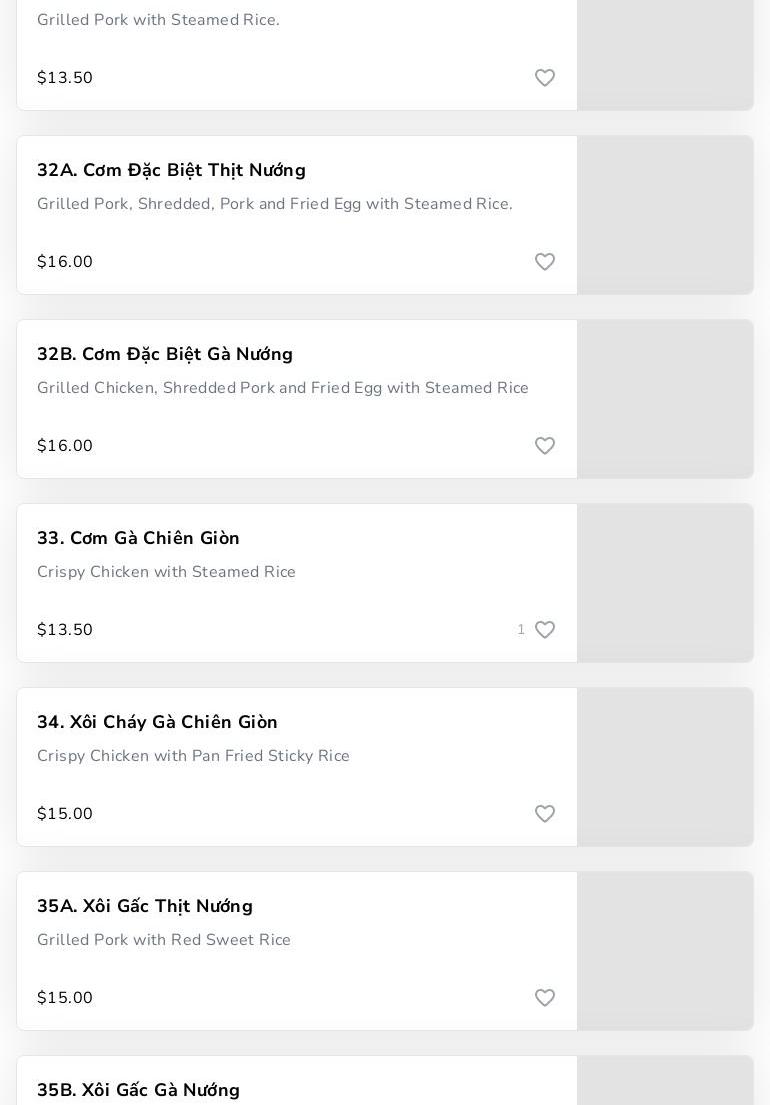This screenshot has height=1105, width=770.
Task: Favorite 35A. Xôi Gấc Thịt Nướng
Action: point(545,997)
